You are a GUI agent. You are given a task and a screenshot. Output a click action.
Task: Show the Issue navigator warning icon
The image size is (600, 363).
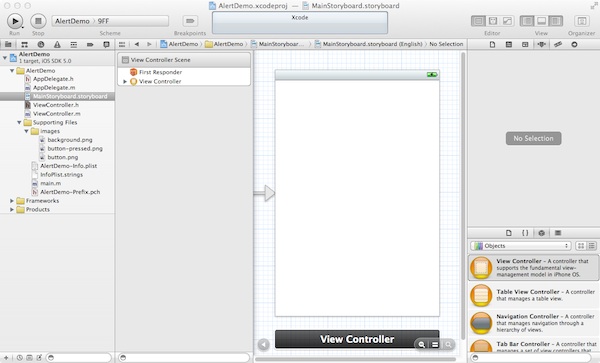point(57,44)
